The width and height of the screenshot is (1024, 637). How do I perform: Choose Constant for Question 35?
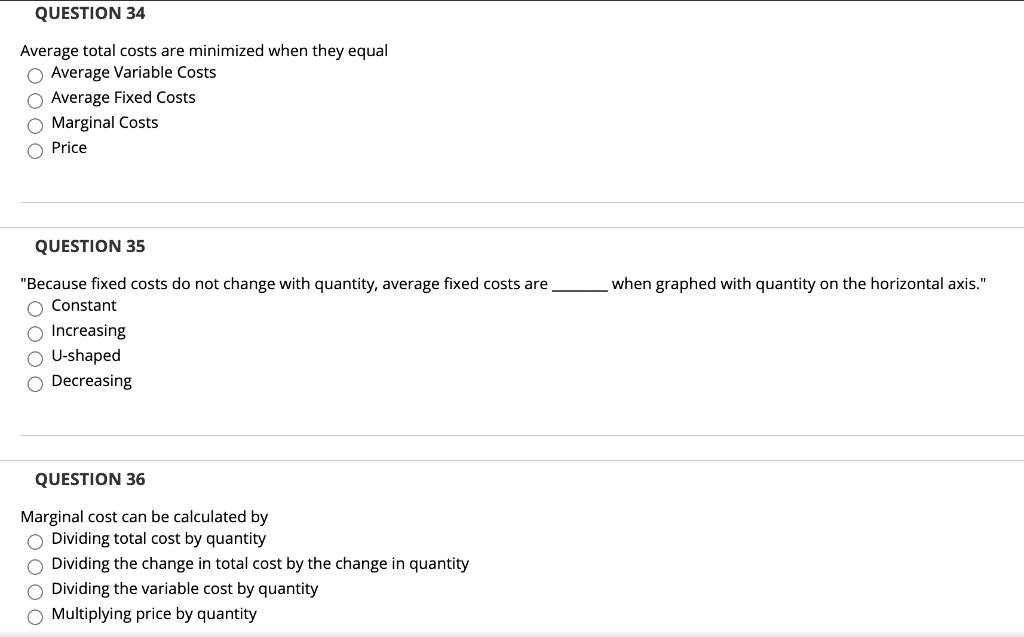point(35,308)
